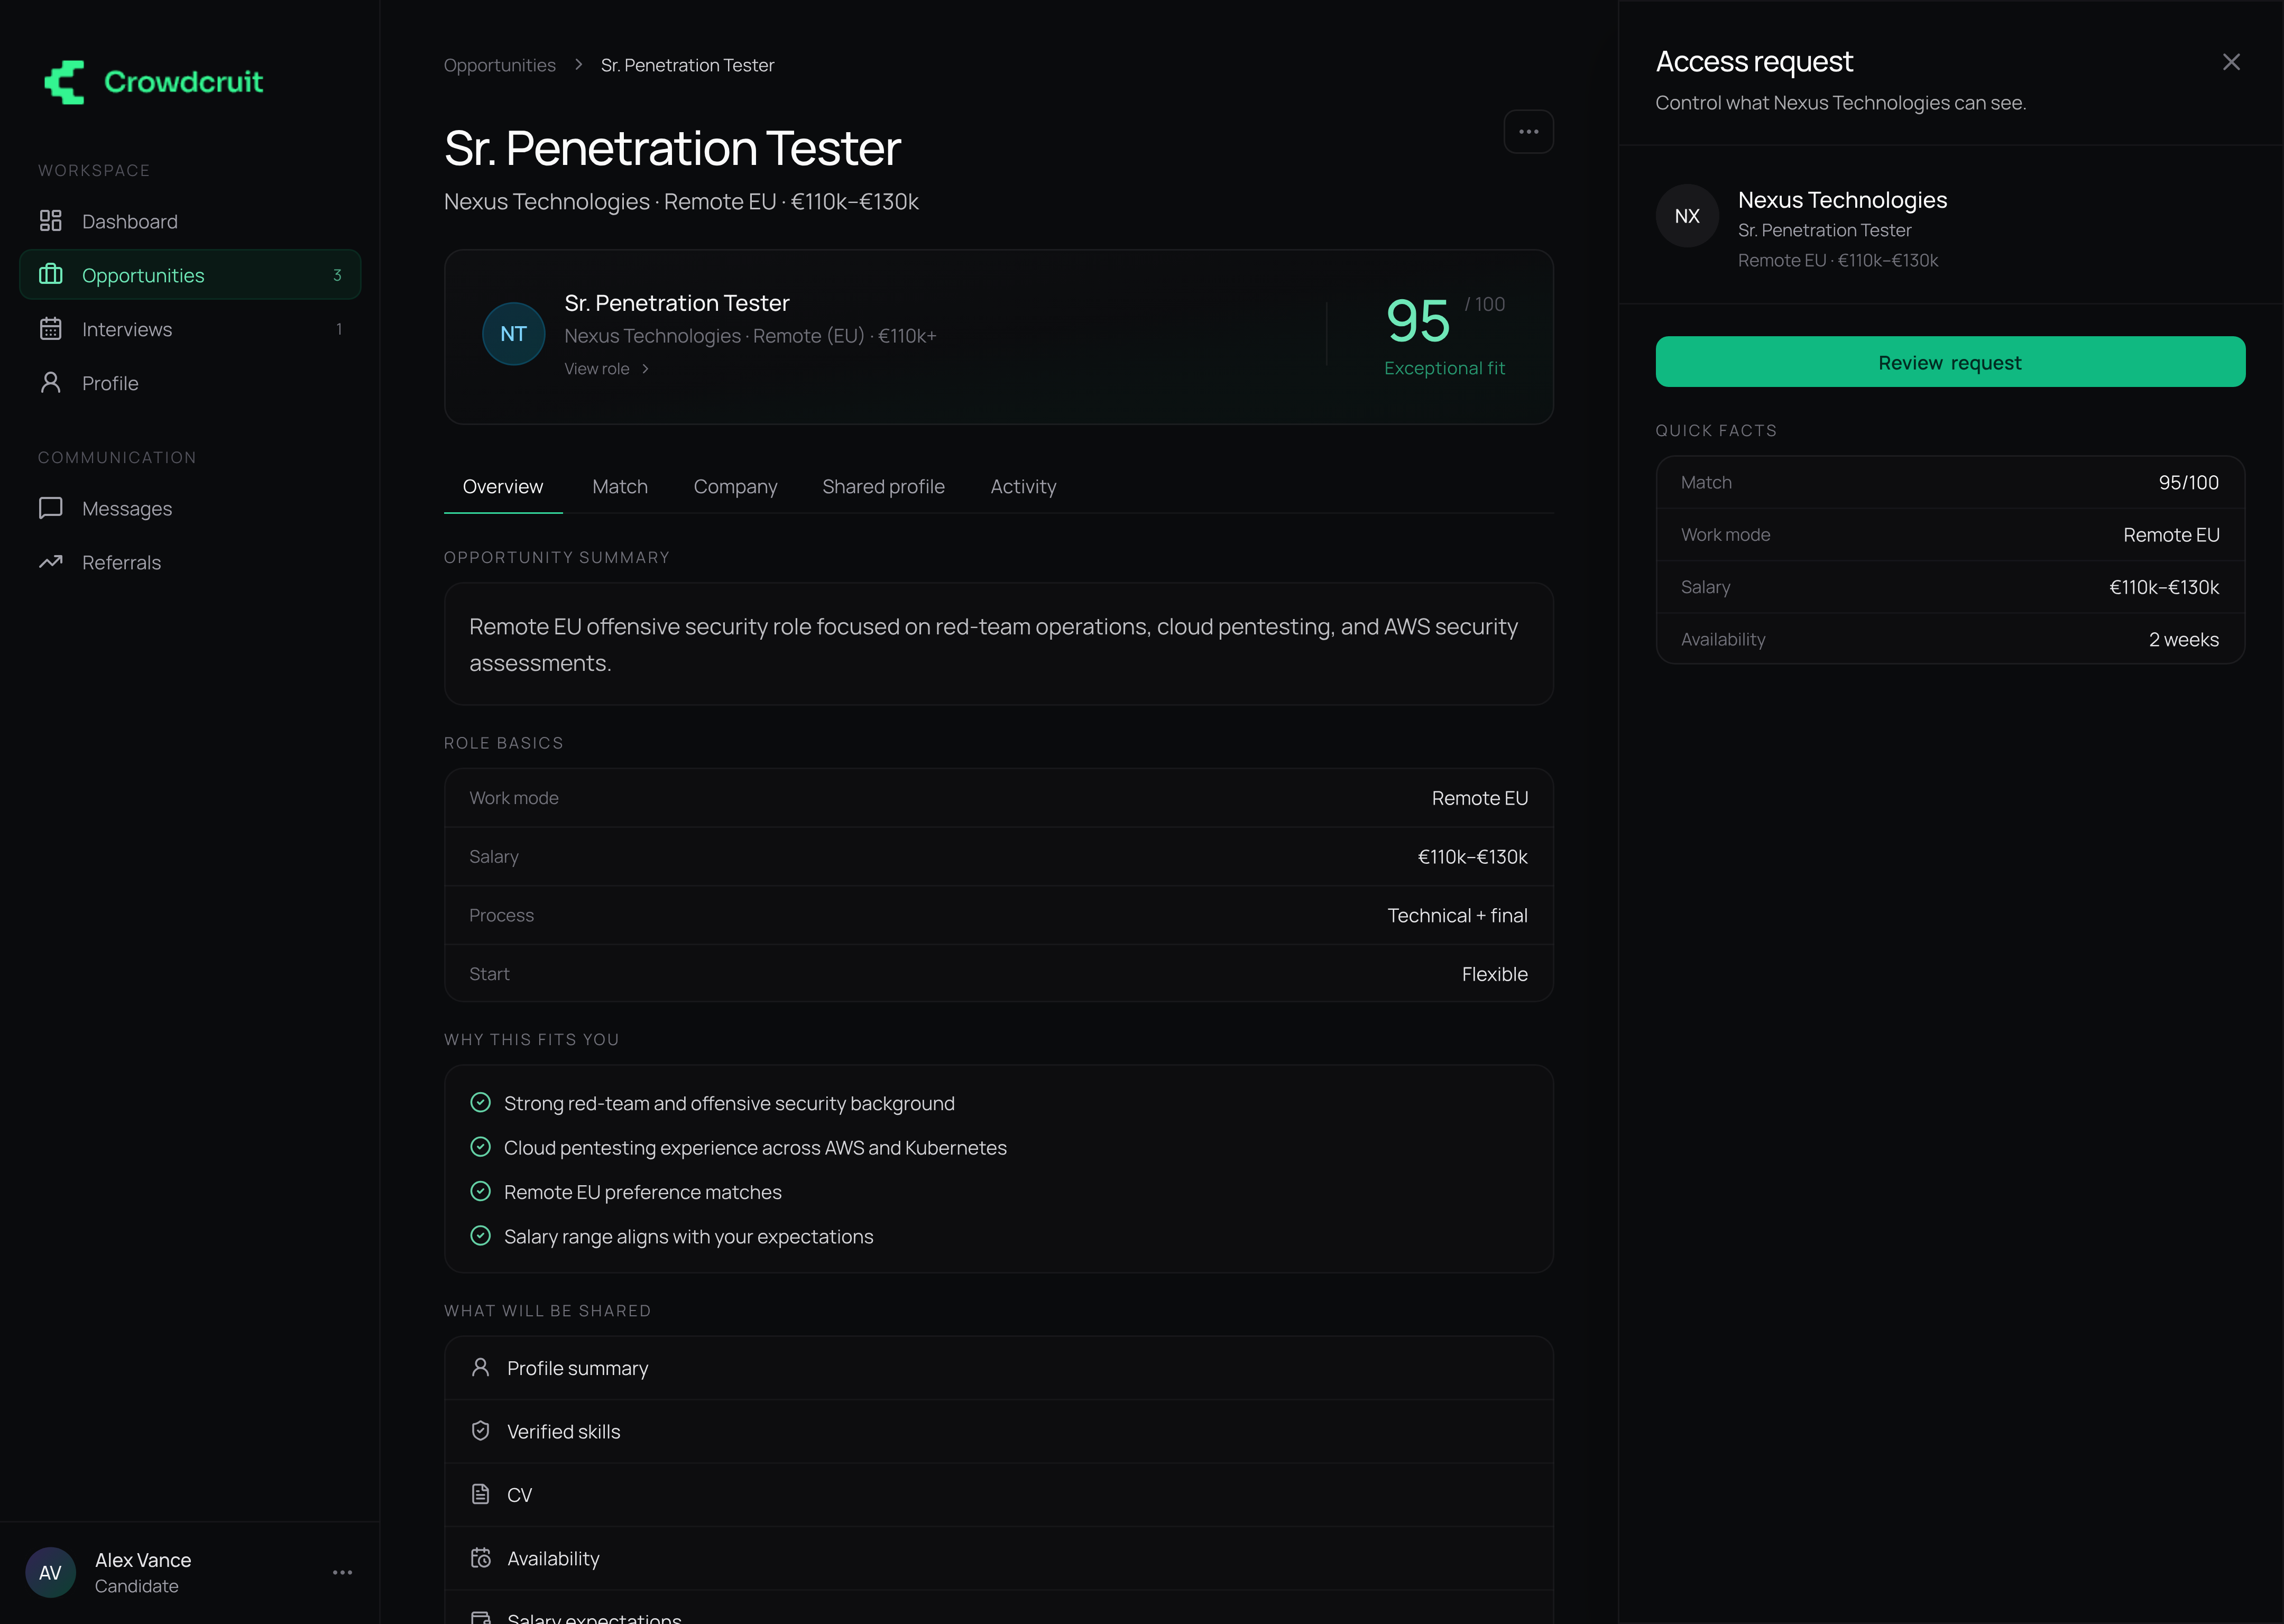This screenshot has width=2284, height=1624.
Task: Click the Opportunities count badge 3
Action: tap(337, 275)
